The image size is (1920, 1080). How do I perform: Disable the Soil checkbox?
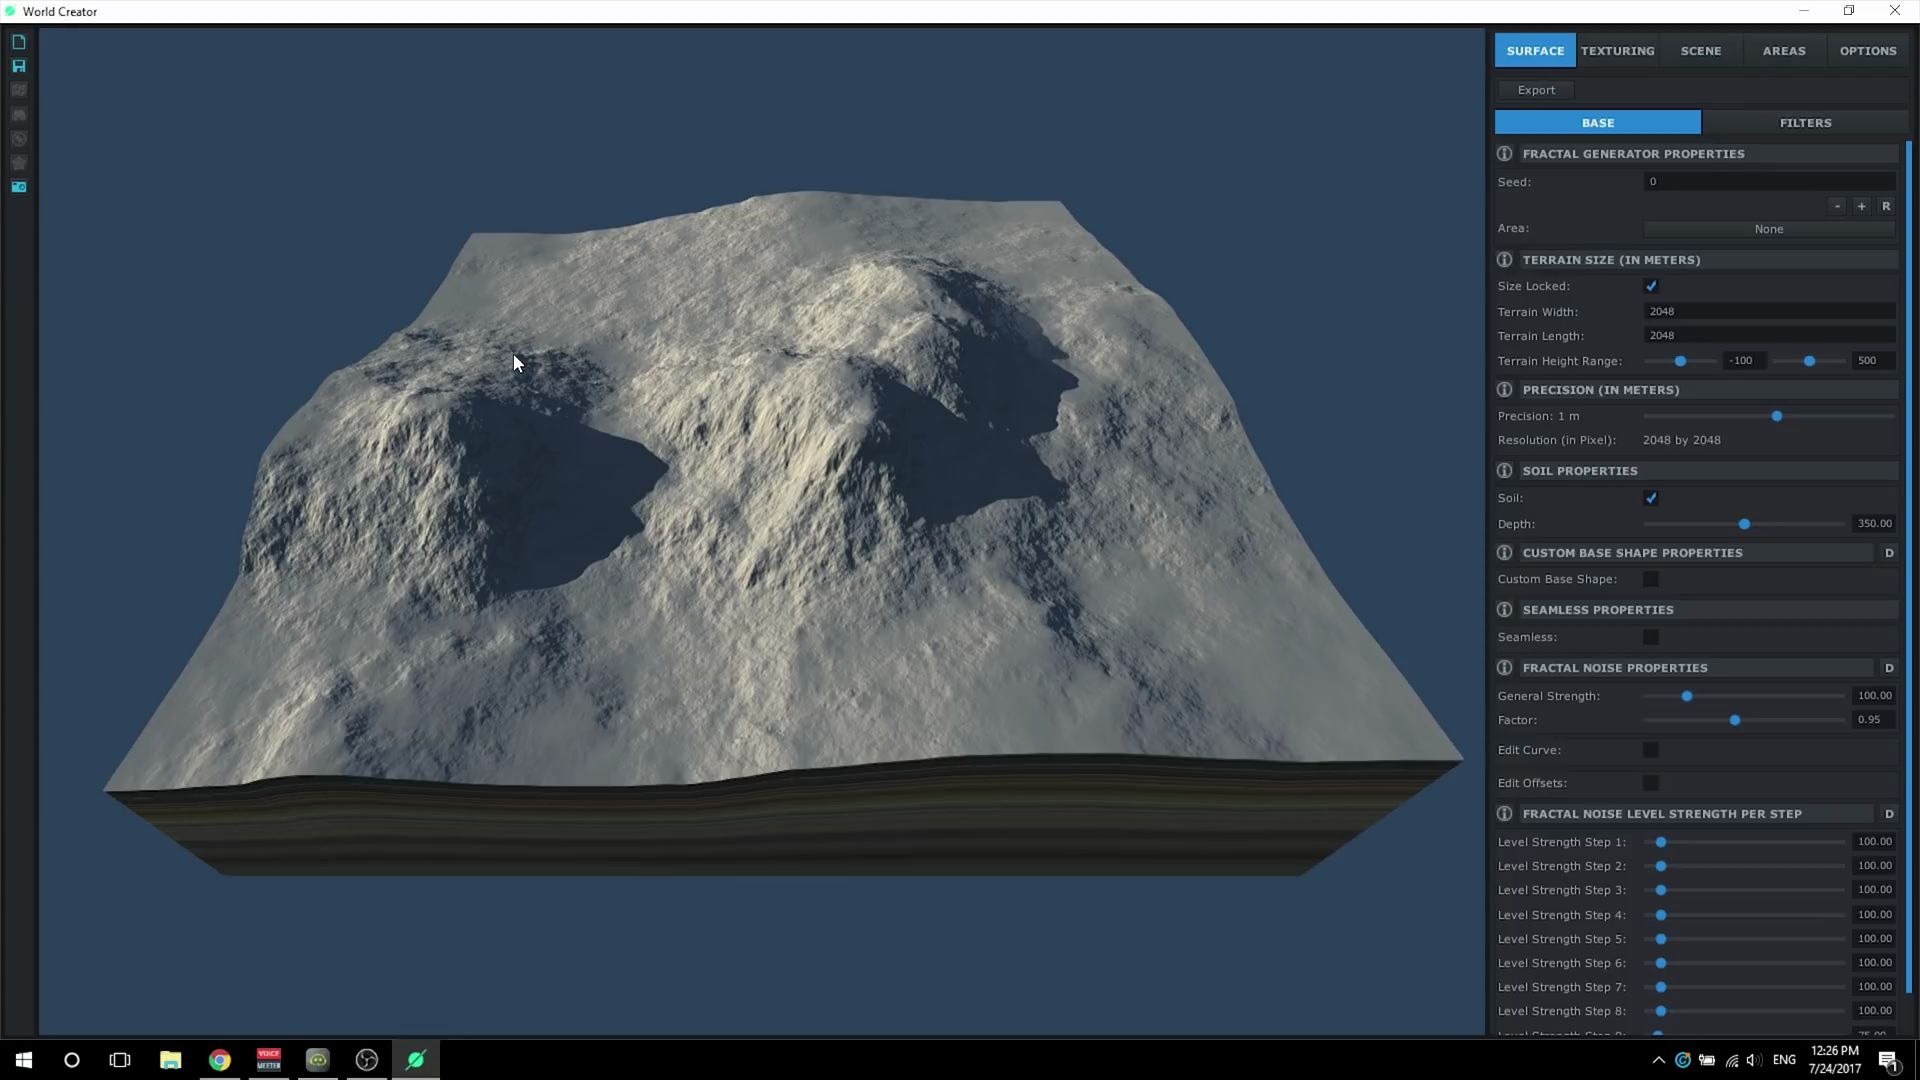tap(1651, 497)
